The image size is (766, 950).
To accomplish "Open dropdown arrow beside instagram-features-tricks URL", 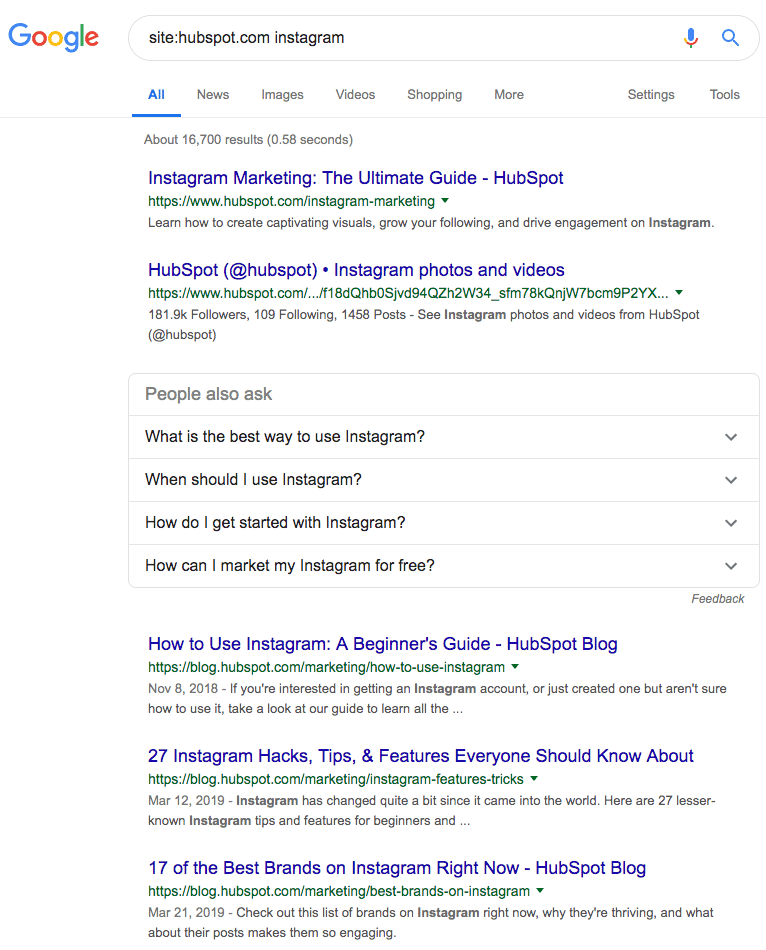I will [x=534, y=778].
